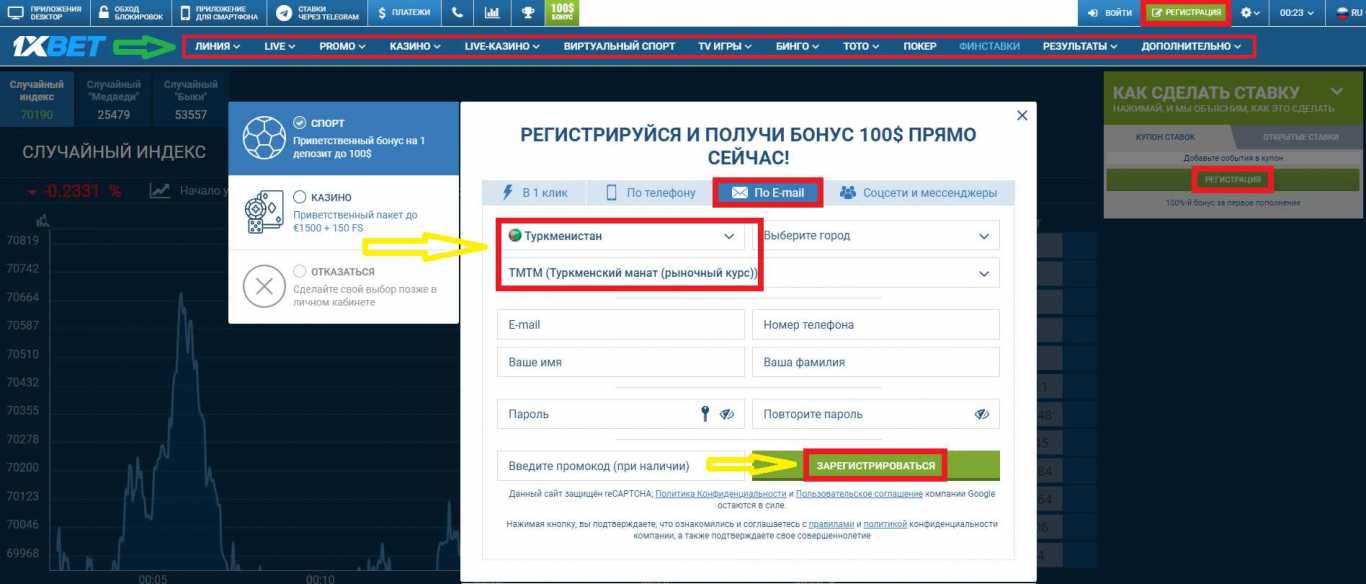Screen dimensions: 1366x584
Task: Open the Туркменистан country dropdown
Action: (x=620, y=236)
